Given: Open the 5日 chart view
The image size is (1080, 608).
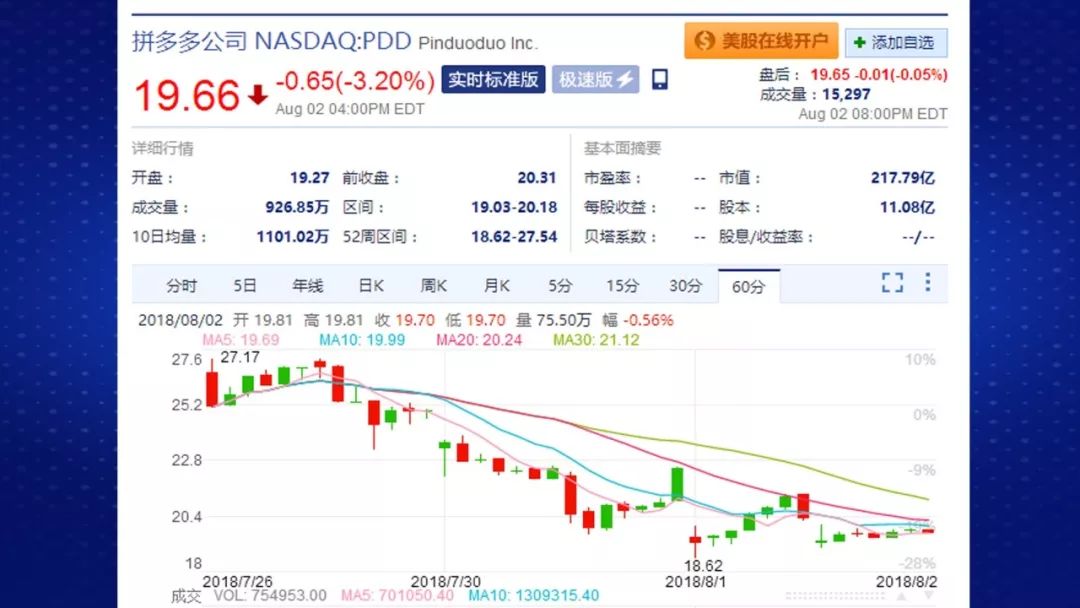Looking at the screenshot, I should [242, 285].
